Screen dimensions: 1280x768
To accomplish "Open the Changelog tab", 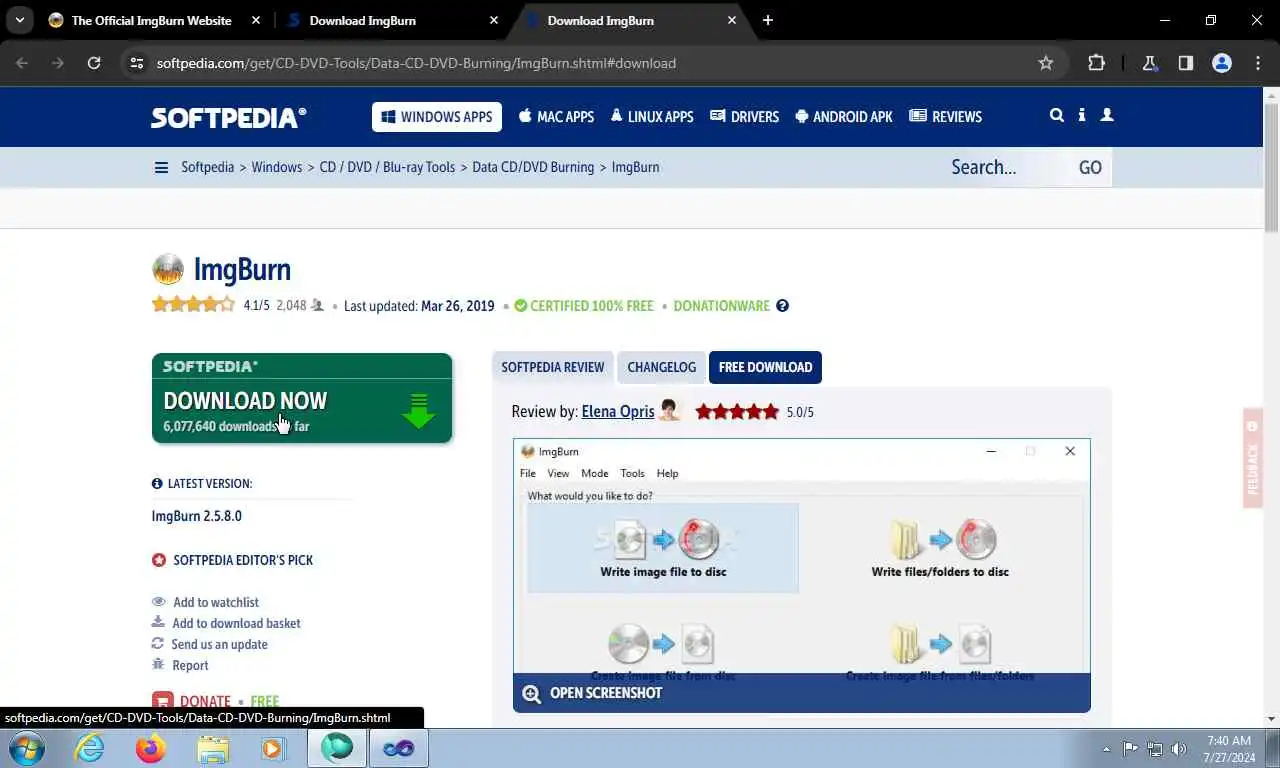I will click(661, 367).
